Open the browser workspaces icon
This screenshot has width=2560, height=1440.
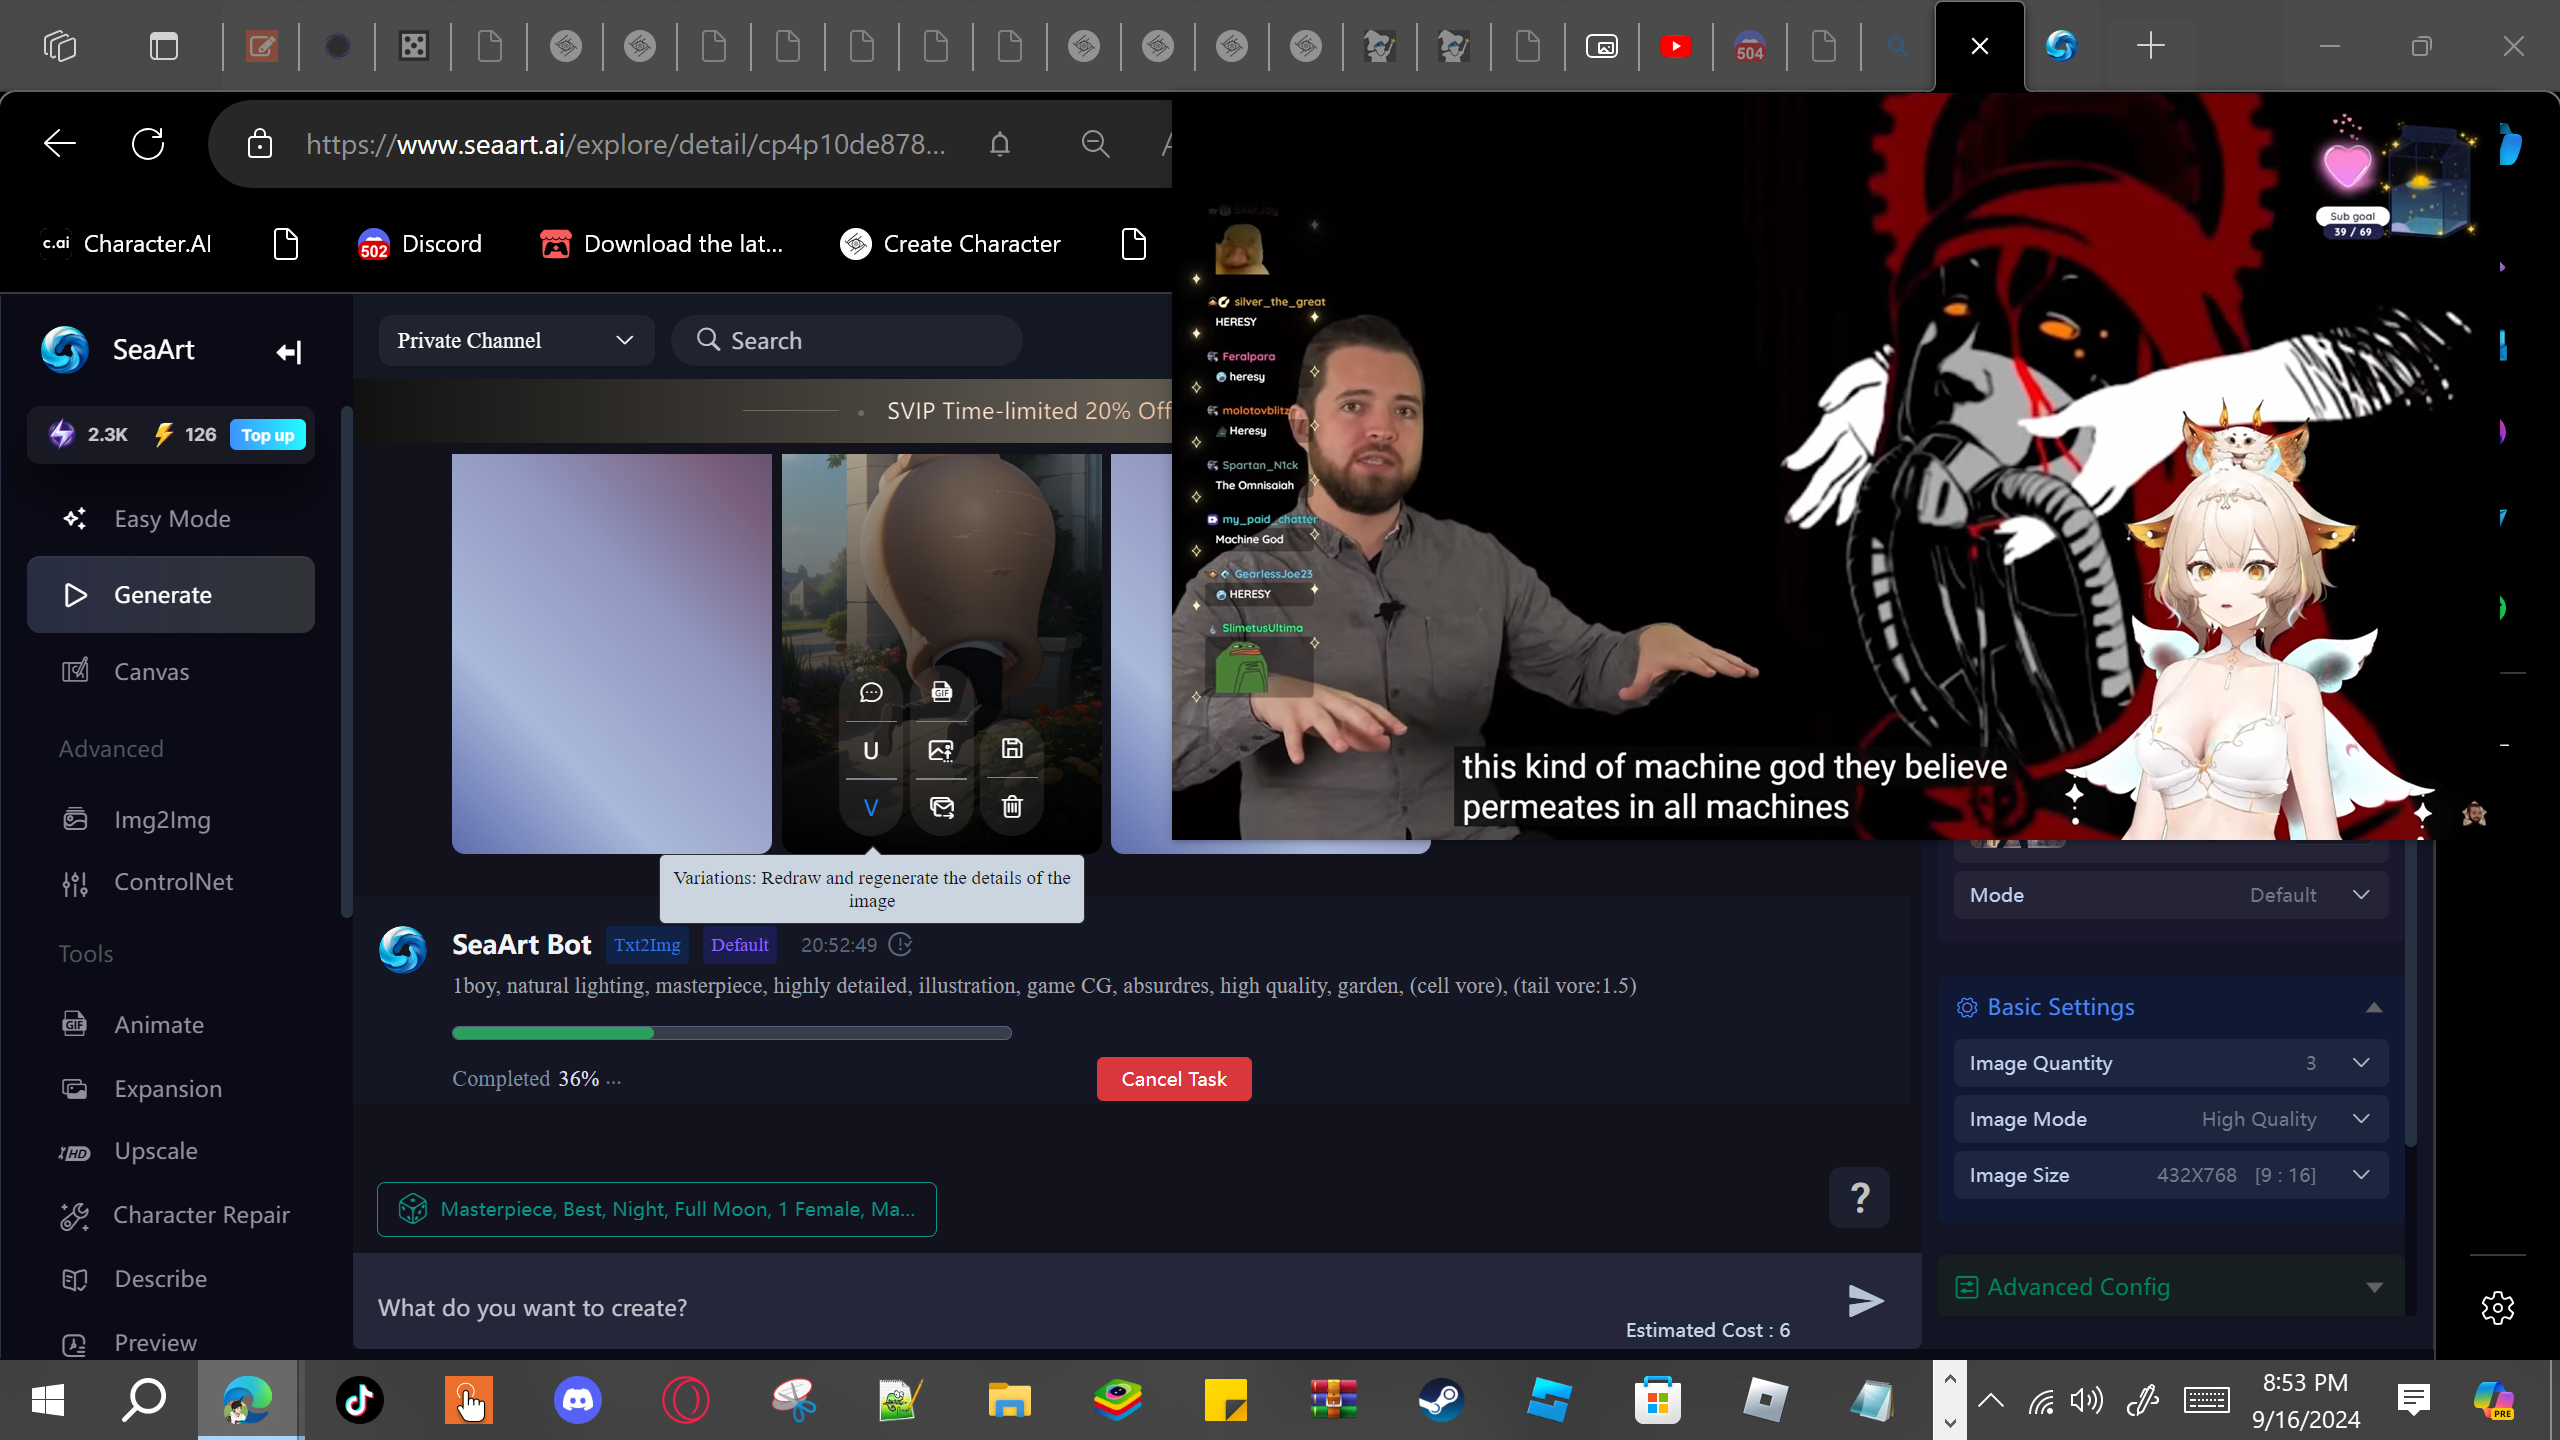pos(60,46)
